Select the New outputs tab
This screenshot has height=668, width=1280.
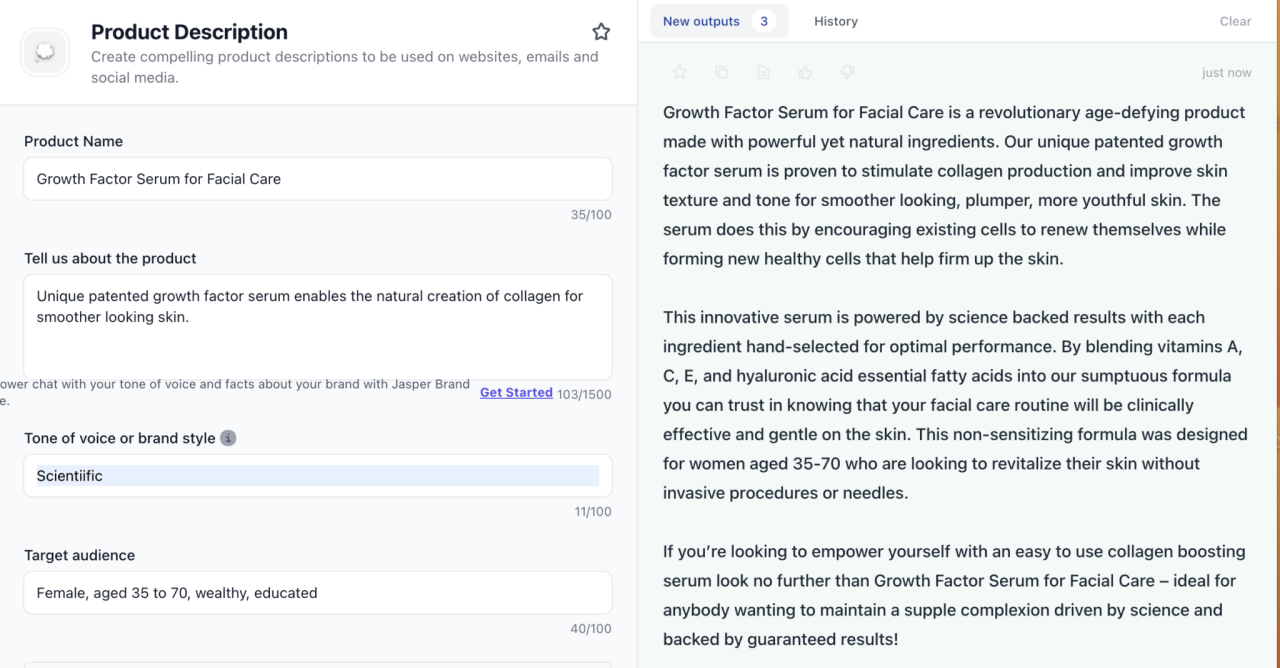click(701, 21)
